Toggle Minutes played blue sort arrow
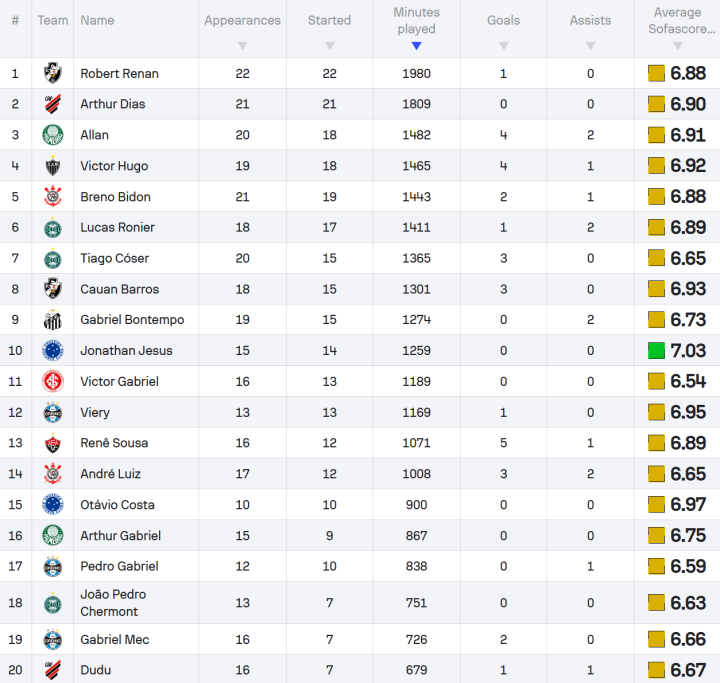The image size is (720, 683). click(x=416, y=46)
